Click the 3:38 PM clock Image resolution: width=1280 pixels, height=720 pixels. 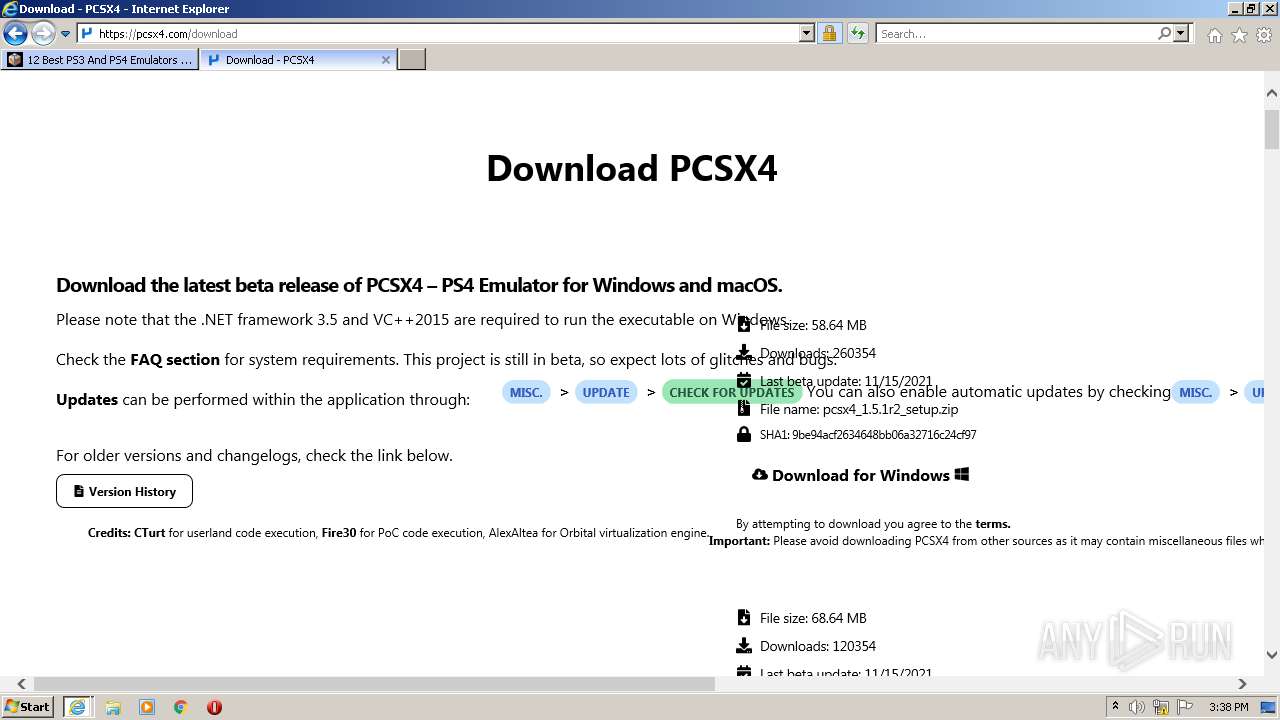pyautogui.click(x=1229, y=707)
